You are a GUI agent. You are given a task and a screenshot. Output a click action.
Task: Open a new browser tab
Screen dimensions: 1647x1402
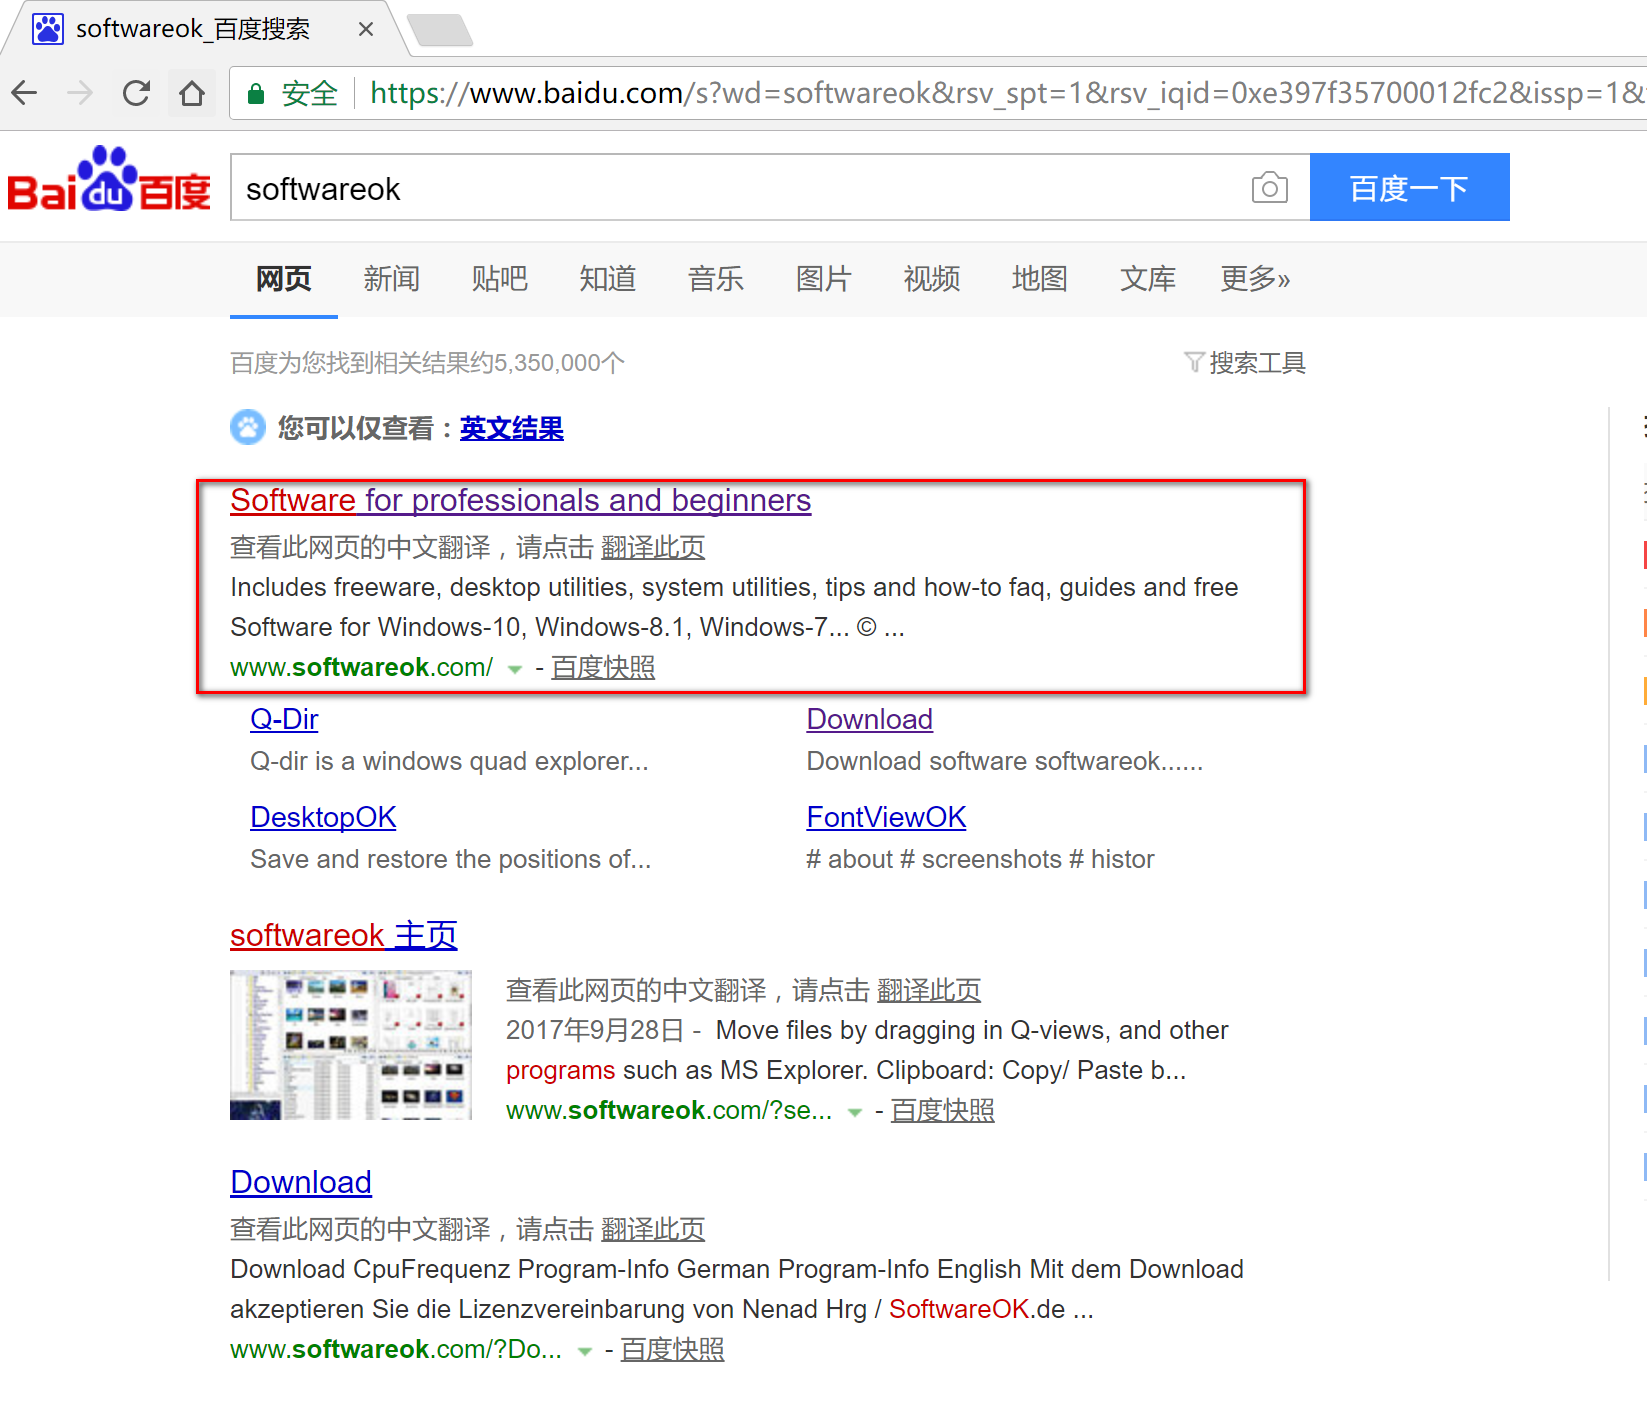tap(440, 30)
